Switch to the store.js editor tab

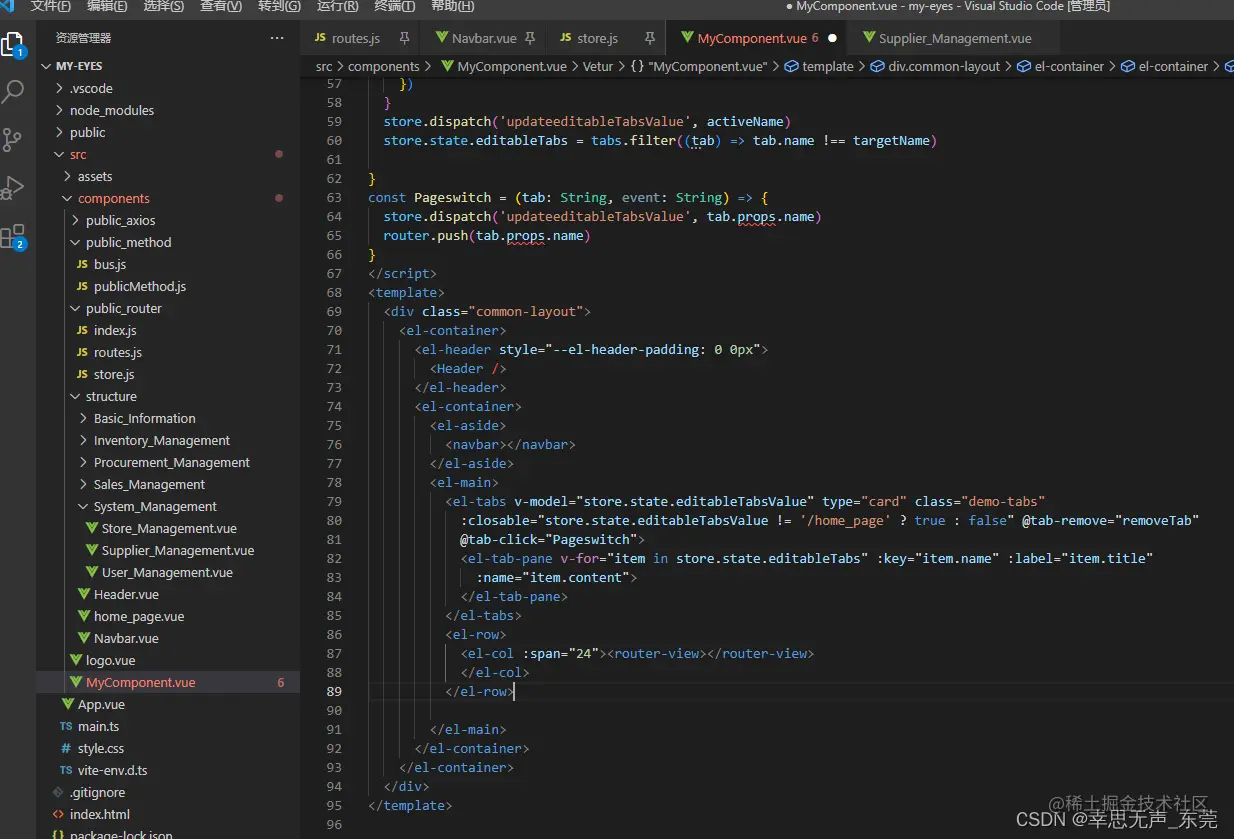pyautogui.click(x=597, y=38)
